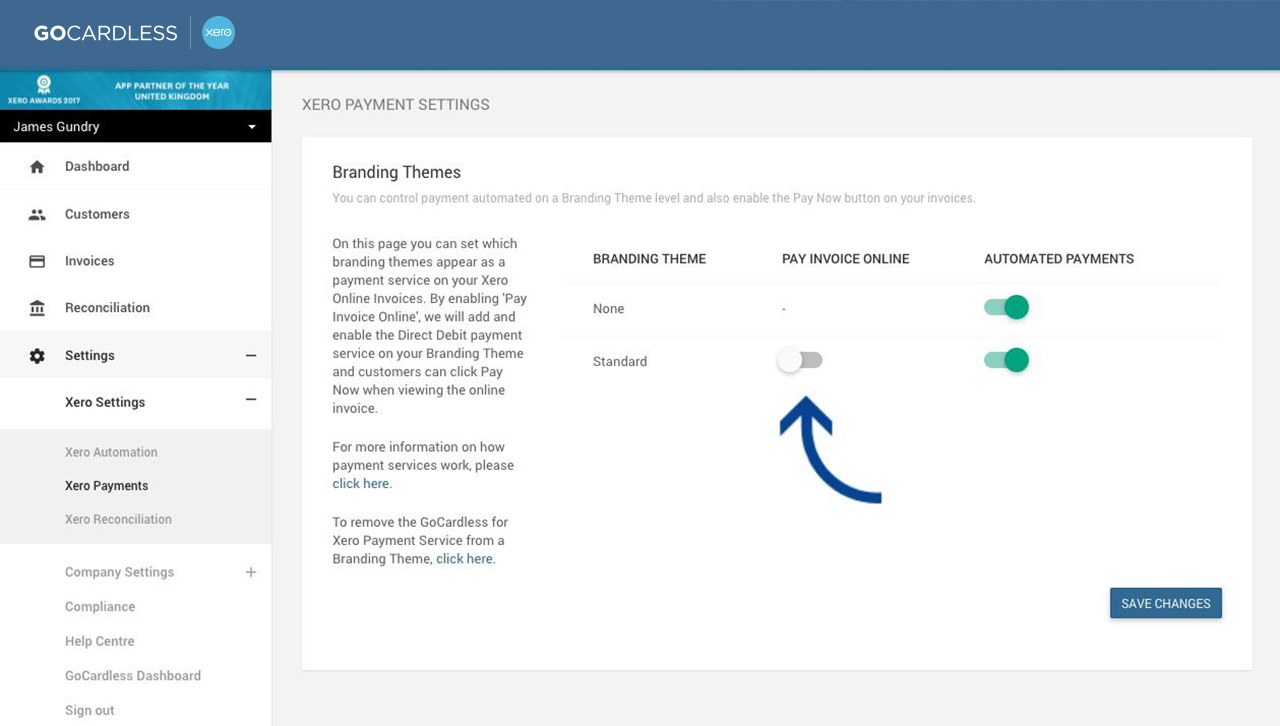Click the GoCardless logo

click(105, 33)
